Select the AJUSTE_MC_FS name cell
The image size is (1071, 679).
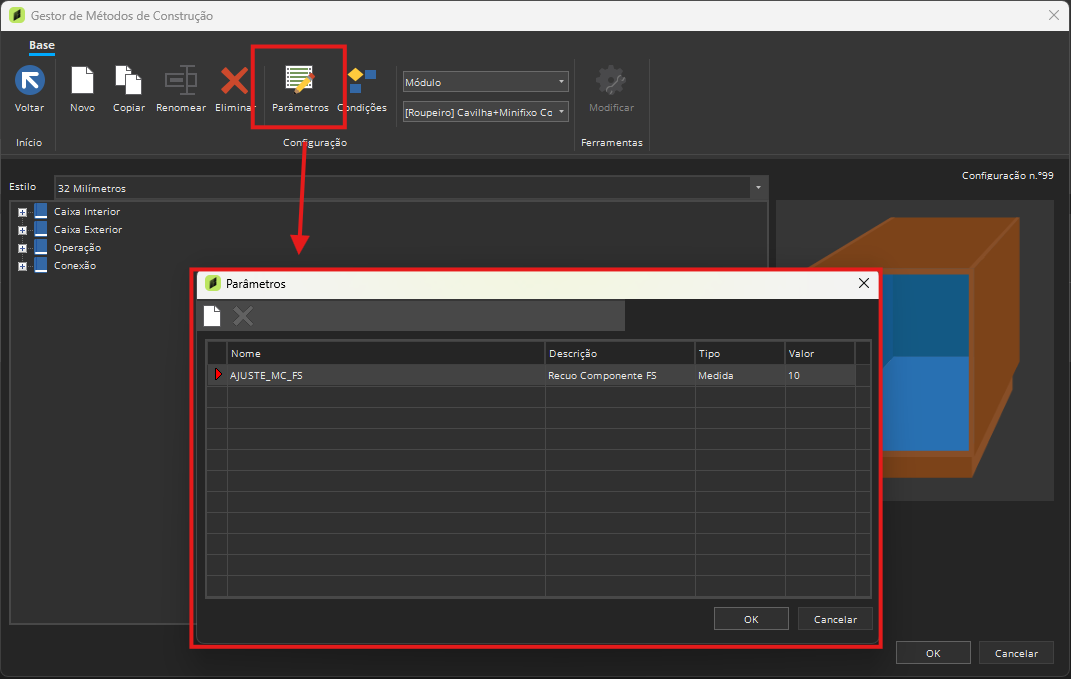[x=386, y=375]
